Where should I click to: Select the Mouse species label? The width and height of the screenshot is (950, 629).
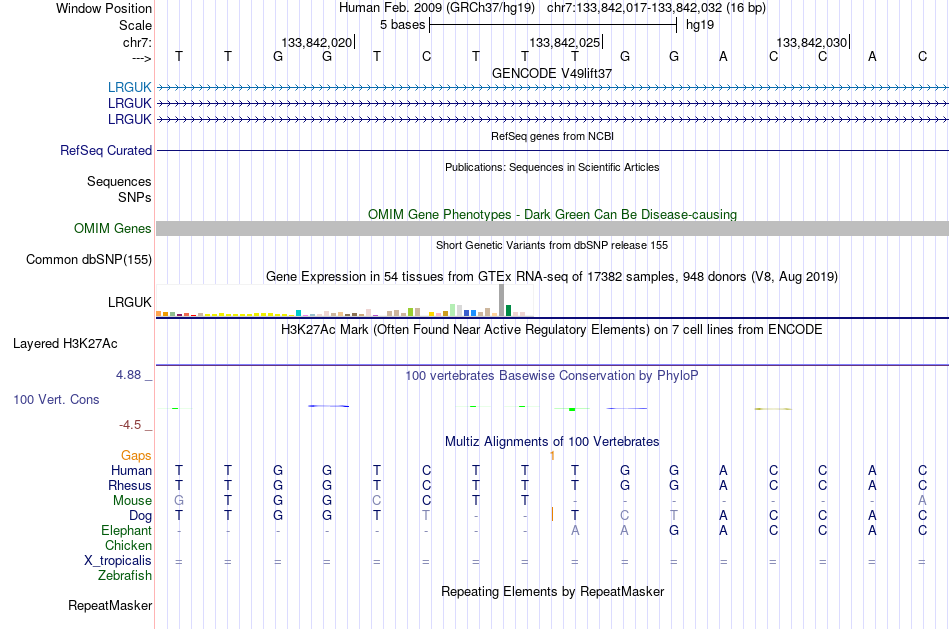(x=132, y=501)
